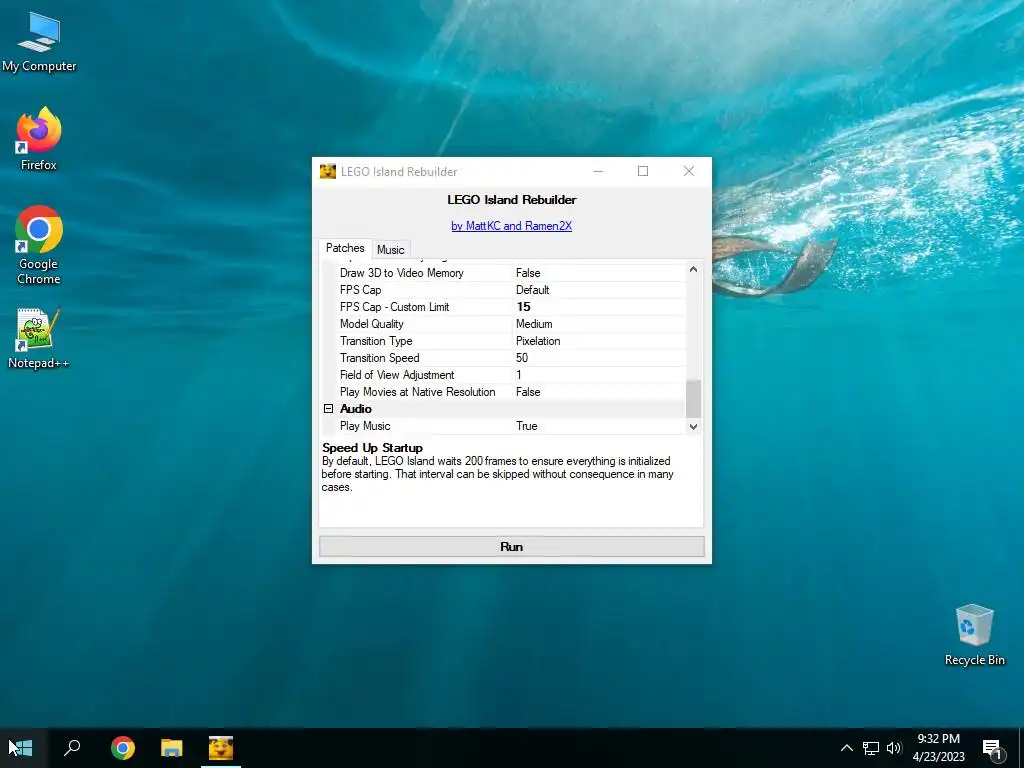Select the FPS Cap - Custom Limit label
1024x768 pixels.
[x=394, y=307]
